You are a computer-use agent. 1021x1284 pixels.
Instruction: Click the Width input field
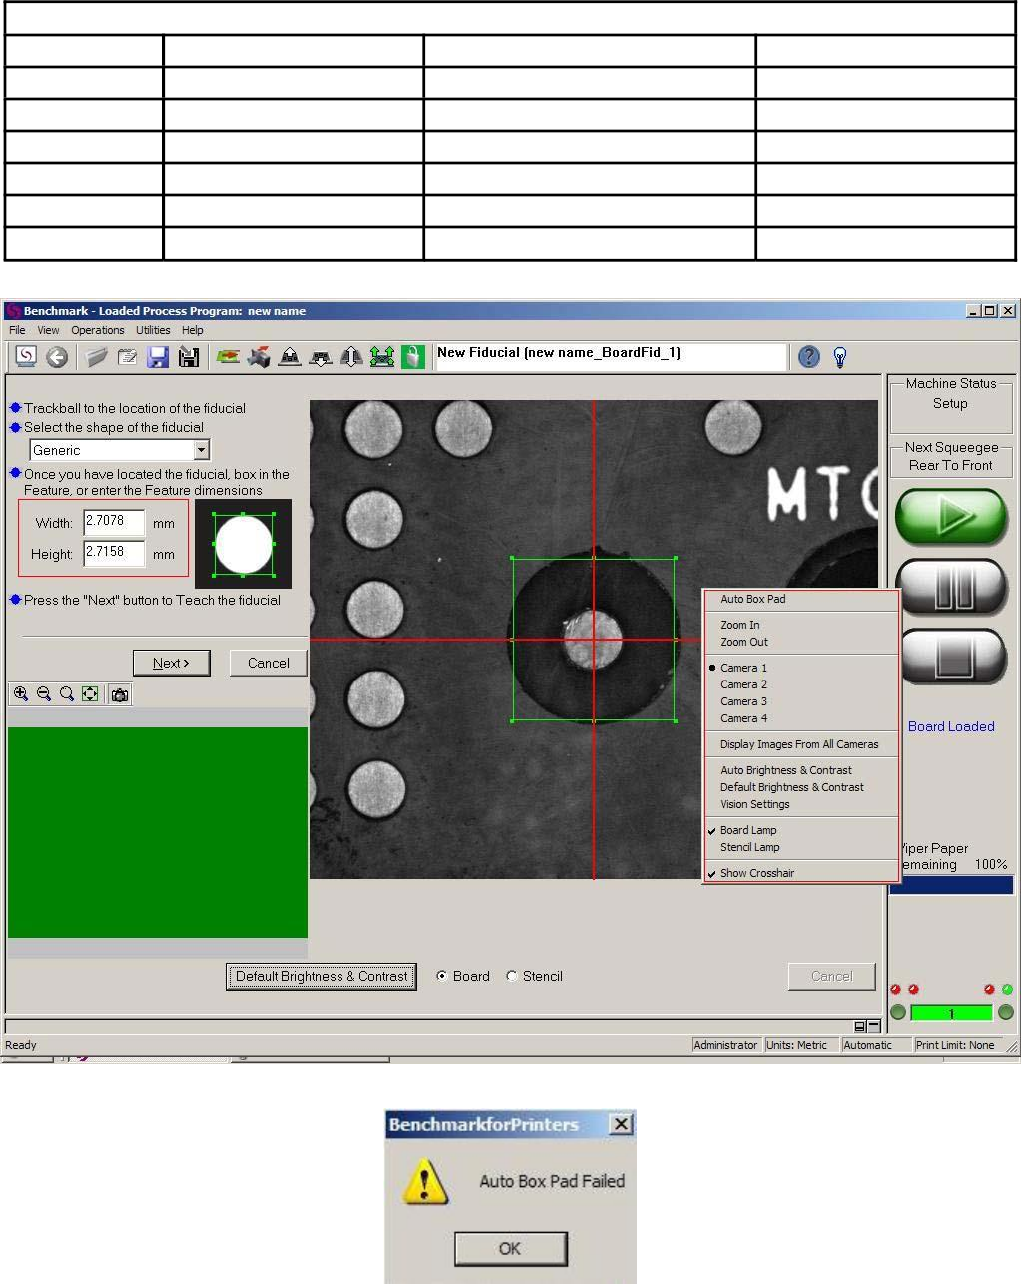click(x=114, y=522)
